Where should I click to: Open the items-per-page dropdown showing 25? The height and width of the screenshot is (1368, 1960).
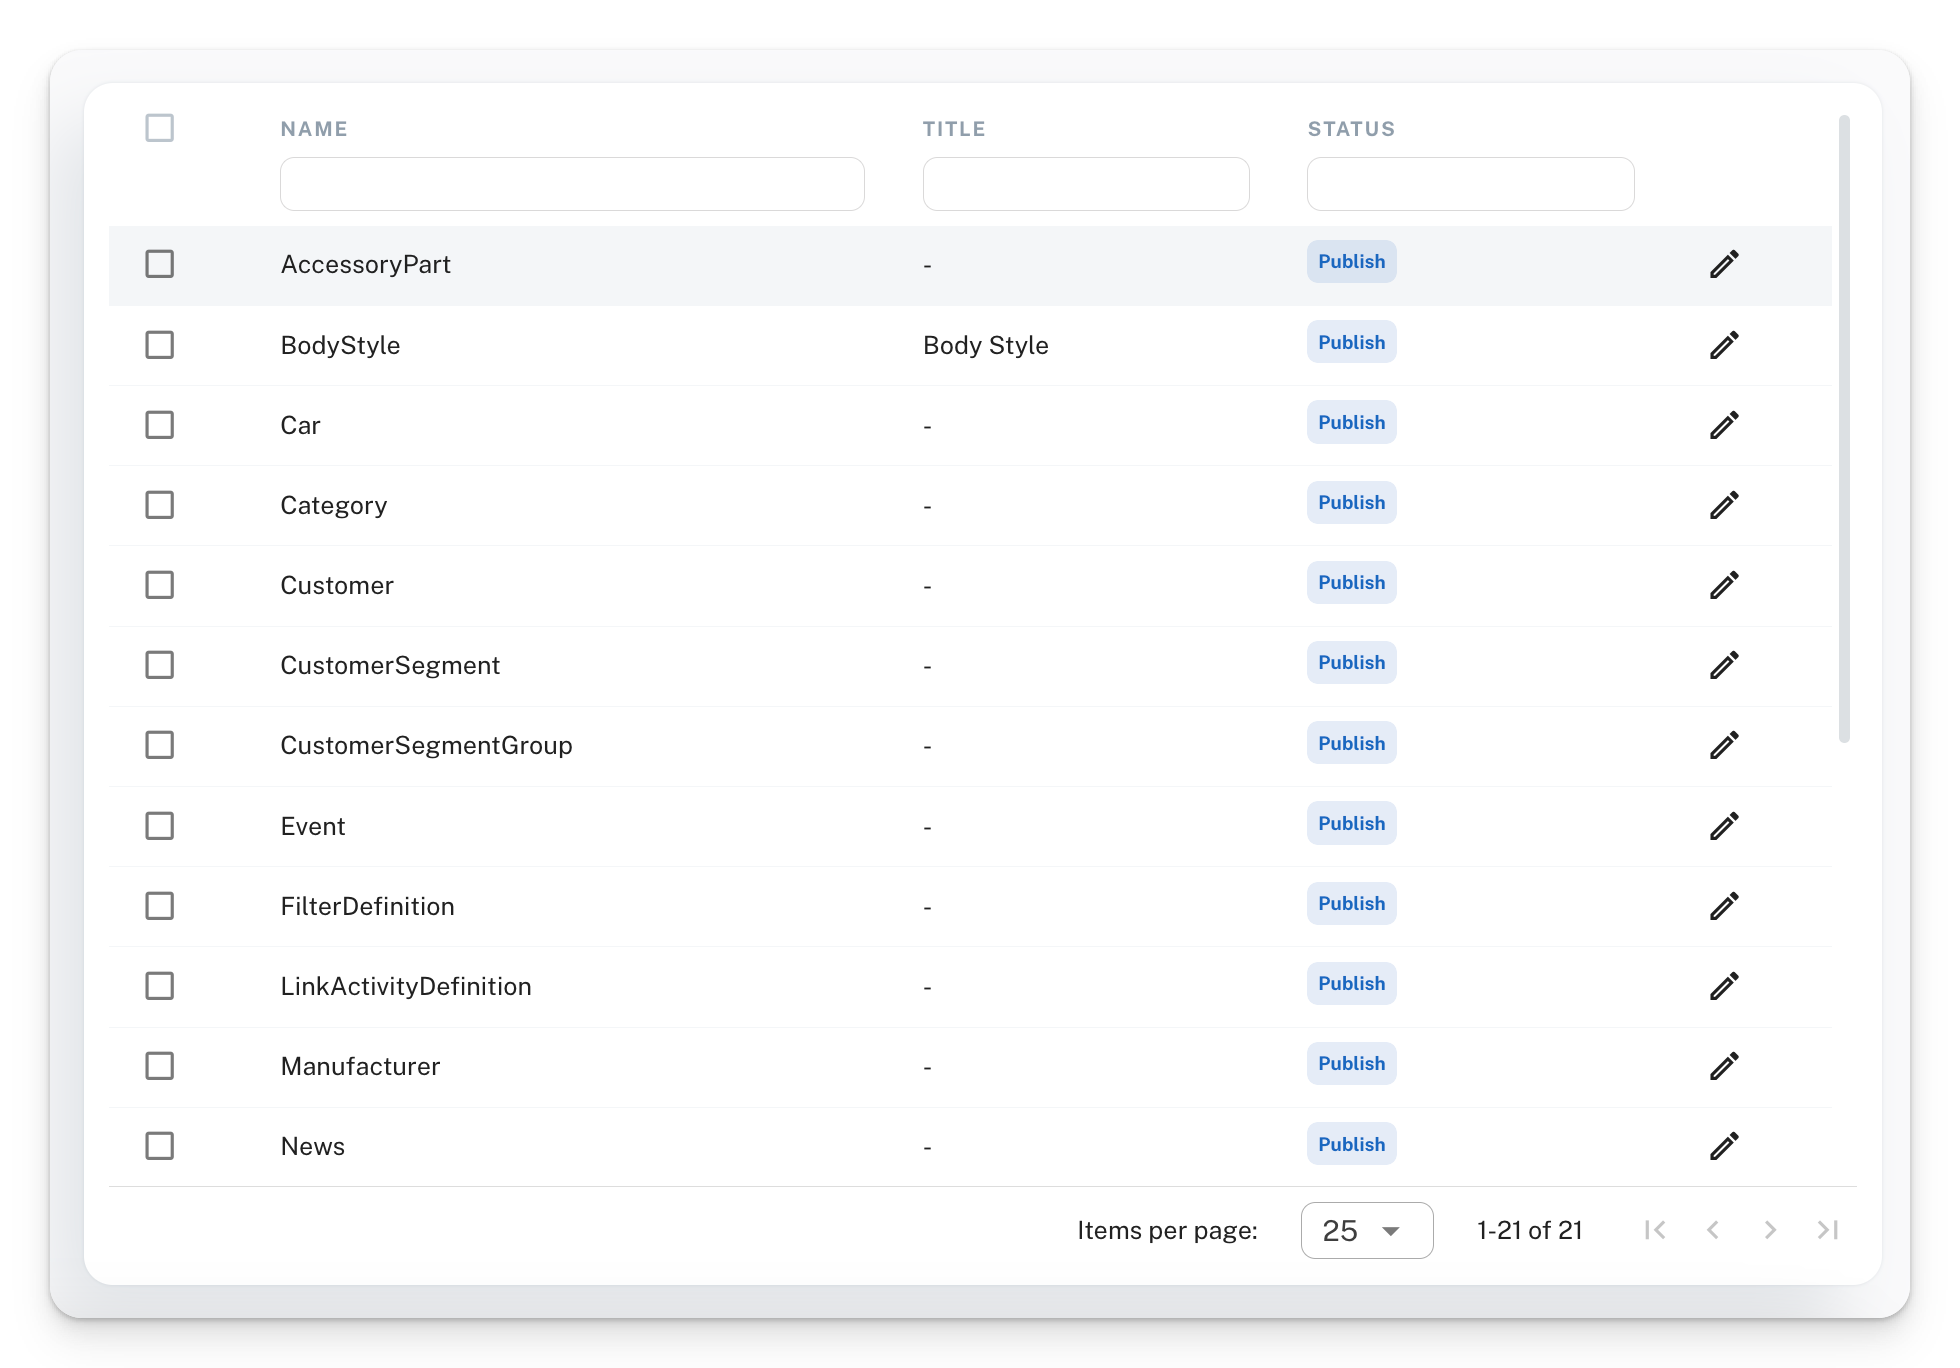[x=1366, y=1230]
